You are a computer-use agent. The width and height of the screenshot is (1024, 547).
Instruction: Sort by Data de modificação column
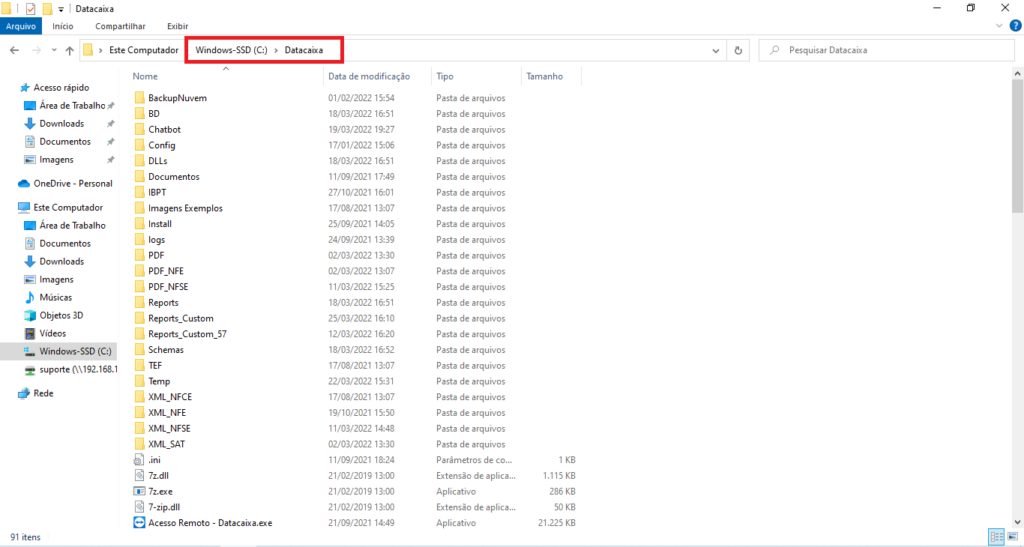(x=368, y=76)
